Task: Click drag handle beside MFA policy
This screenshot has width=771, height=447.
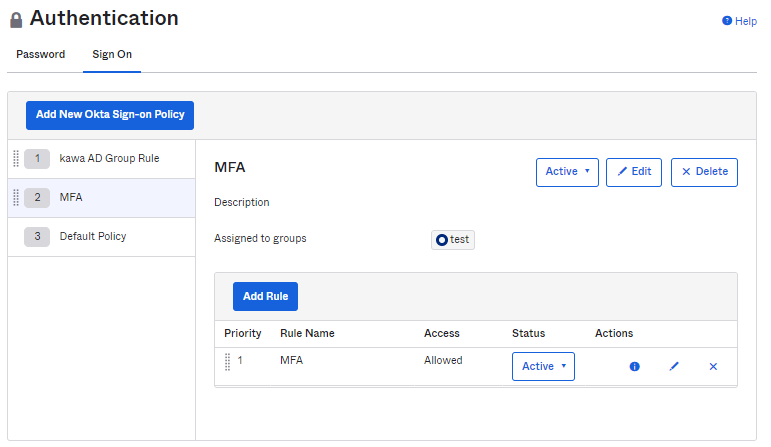Action: (x=16, y=197)
